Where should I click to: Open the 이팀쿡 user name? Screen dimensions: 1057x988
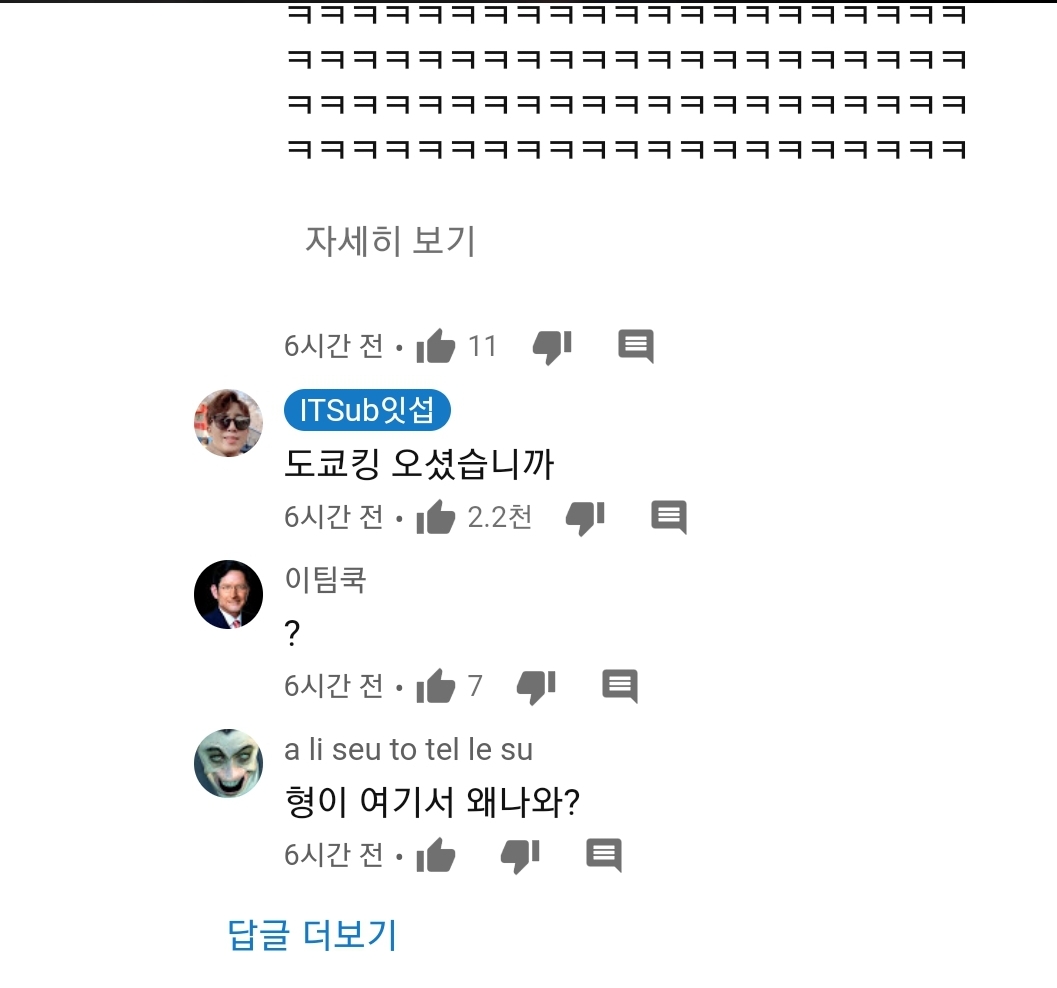326,579
